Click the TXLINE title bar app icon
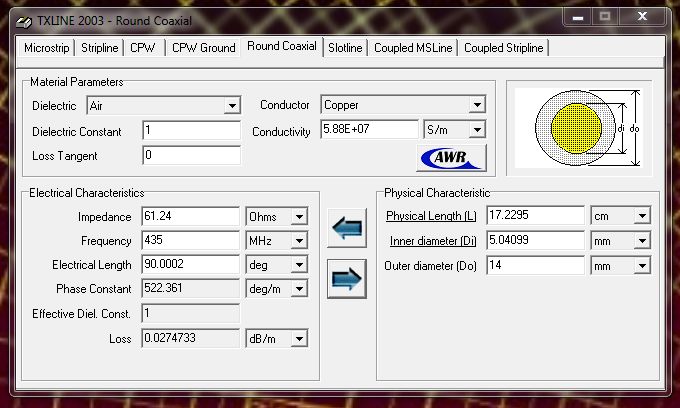680x408 pixels. (24, 21)
